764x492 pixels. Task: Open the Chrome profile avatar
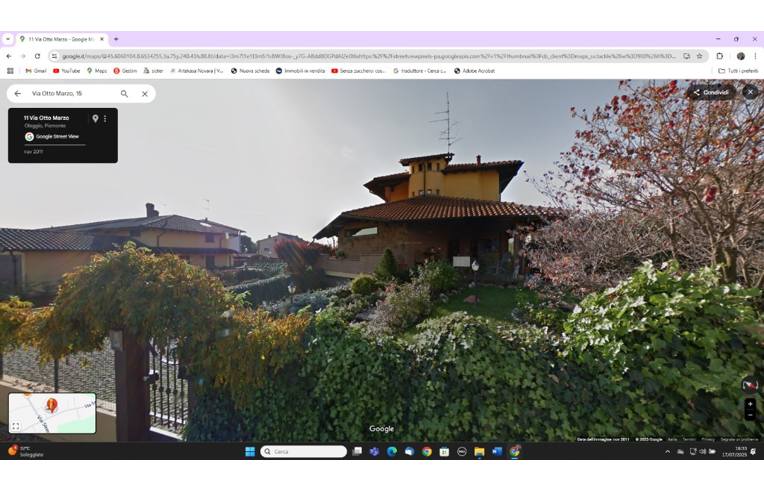[x=741, y=56]
